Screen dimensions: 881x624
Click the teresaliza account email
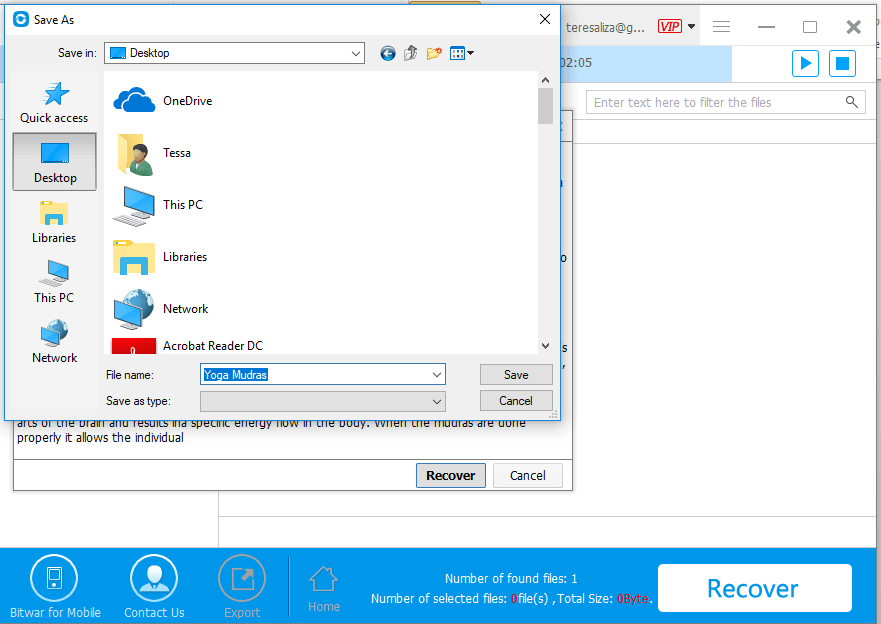point(605,28)
